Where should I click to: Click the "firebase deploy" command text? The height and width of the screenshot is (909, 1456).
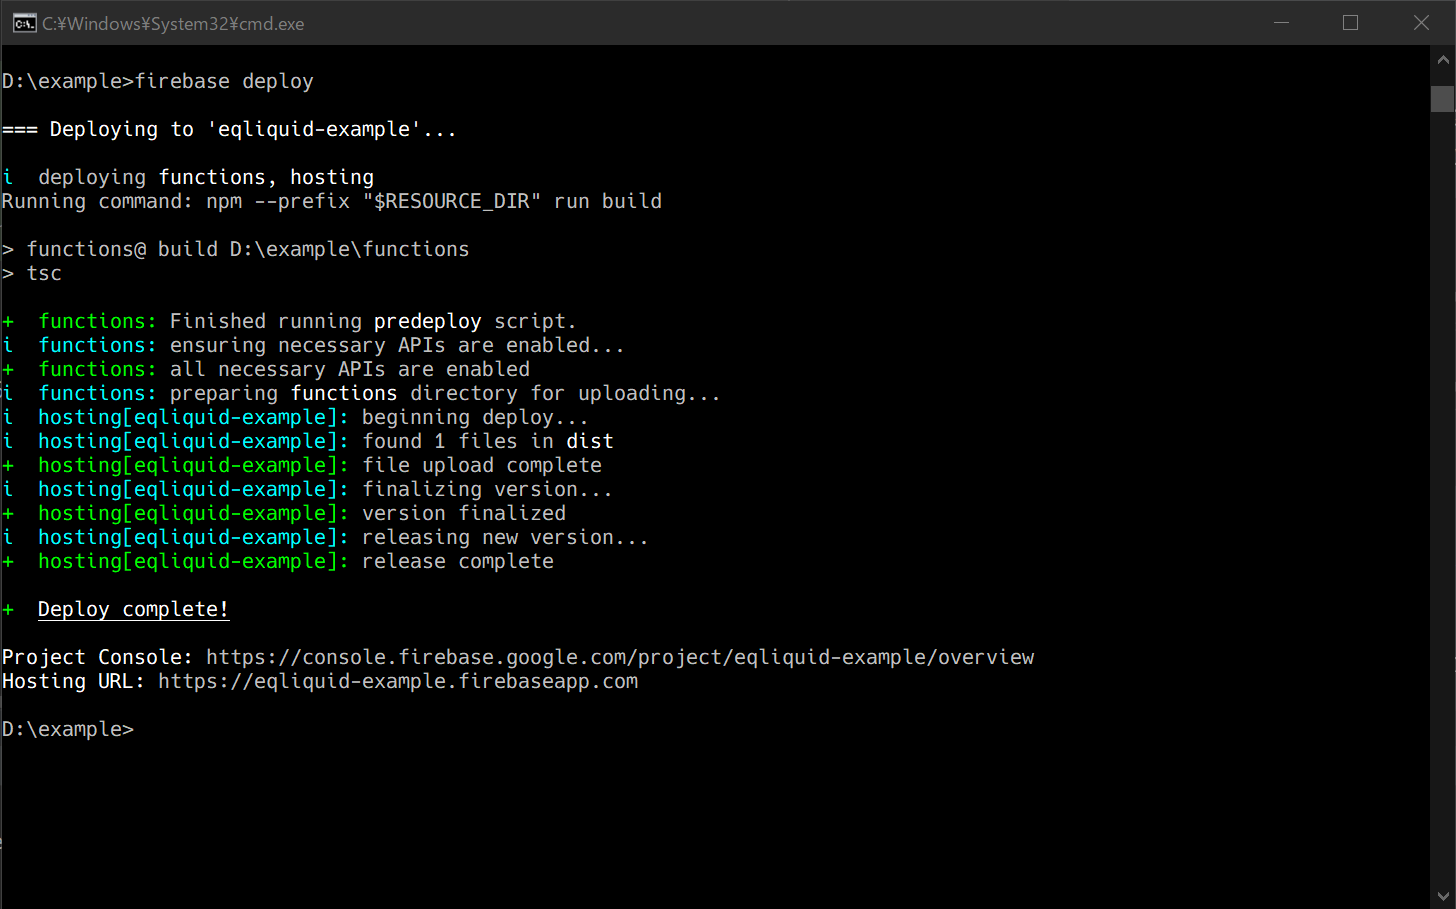point(224,81)
